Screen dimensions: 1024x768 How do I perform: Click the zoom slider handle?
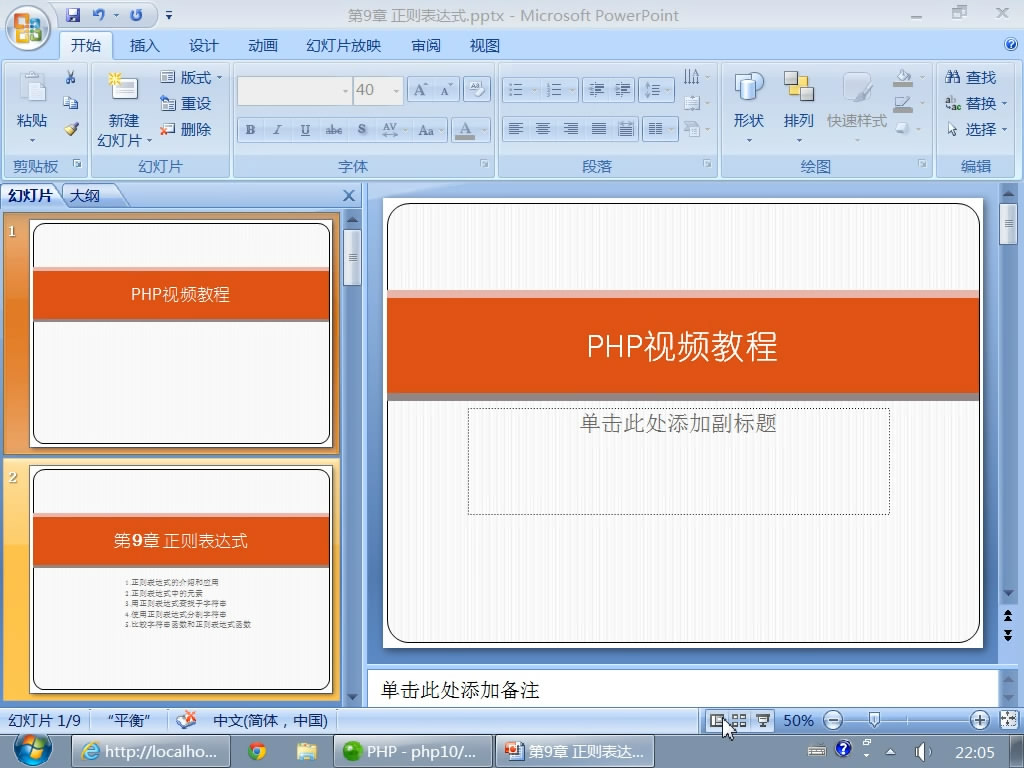pyautogui.click(x=874, y=720)
